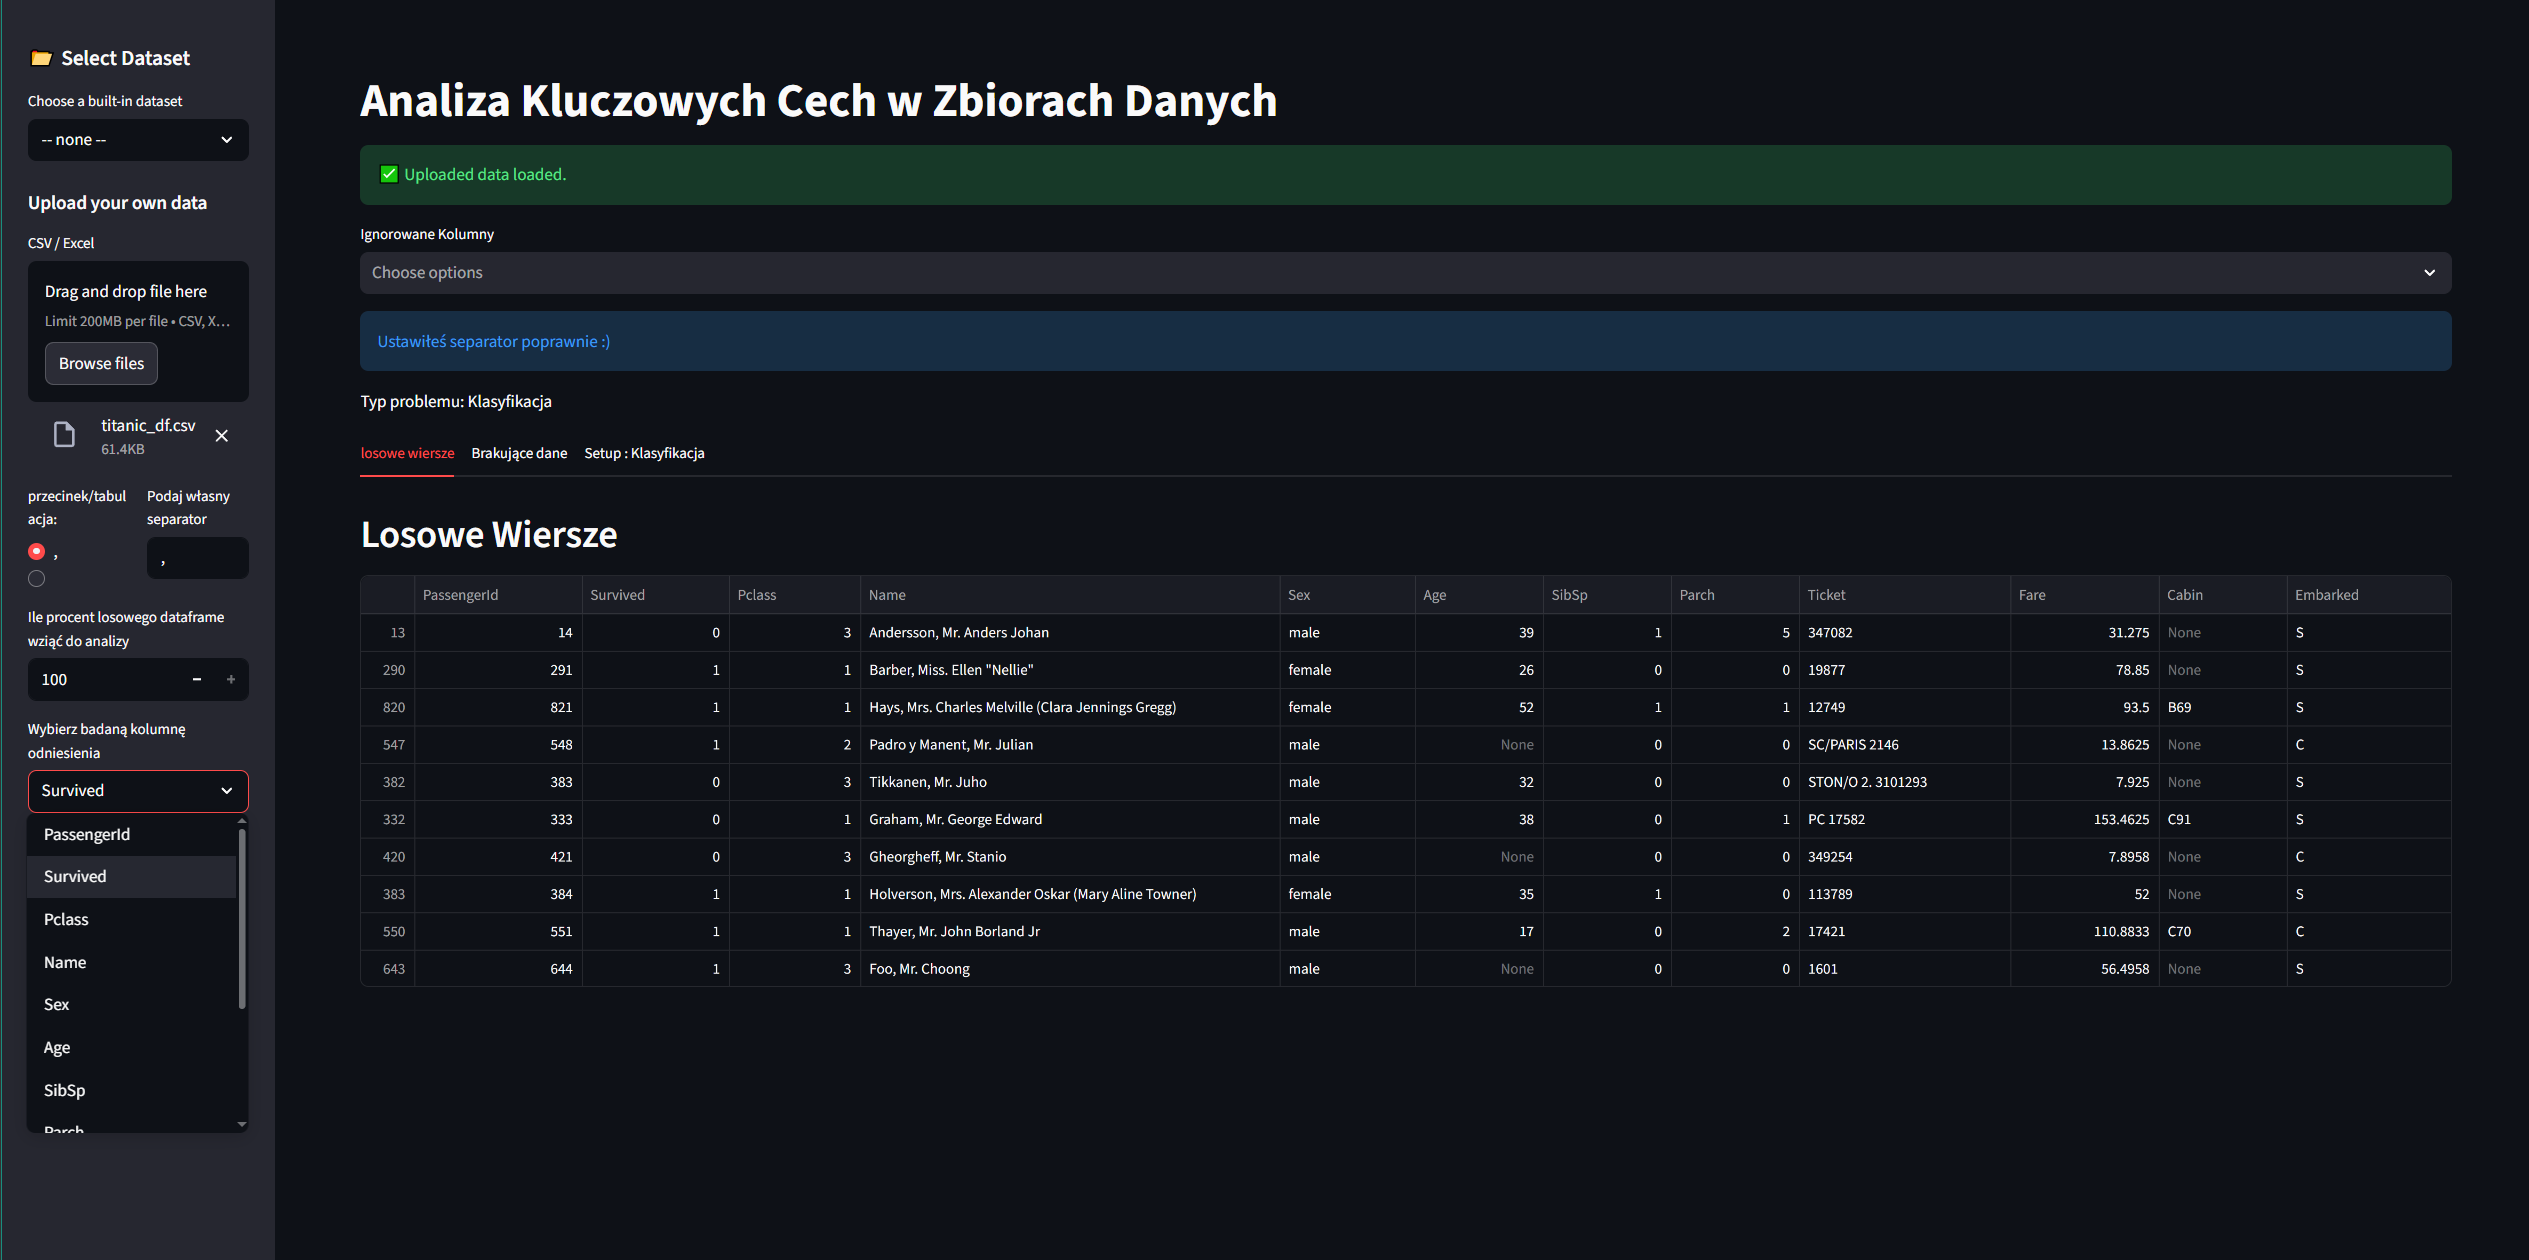Click the folder icon beside Select Dataset
Image resolution: width=2529 pixels, height=1260 pixels.
pyautogui.click(x=41, y=59)
